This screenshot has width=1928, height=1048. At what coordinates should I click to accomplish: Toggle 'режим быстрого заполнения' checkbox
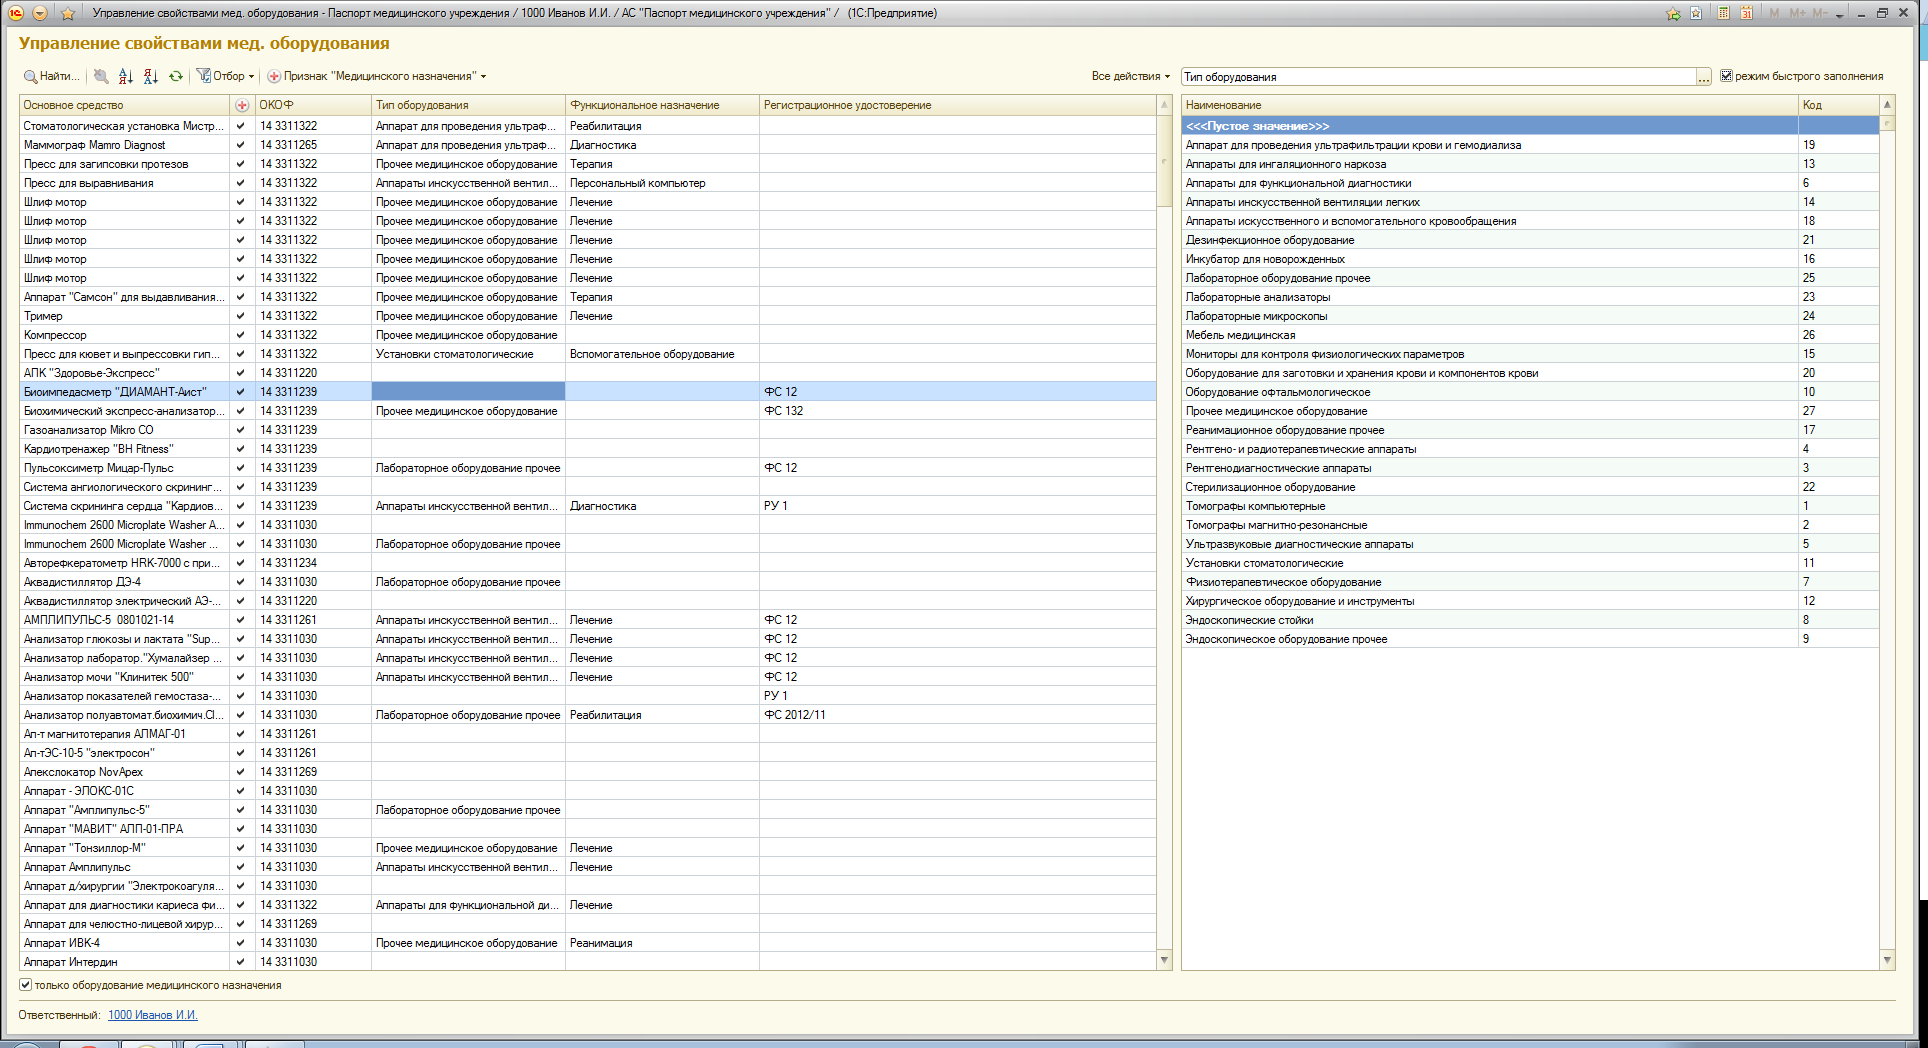(x=1726, y=76)
